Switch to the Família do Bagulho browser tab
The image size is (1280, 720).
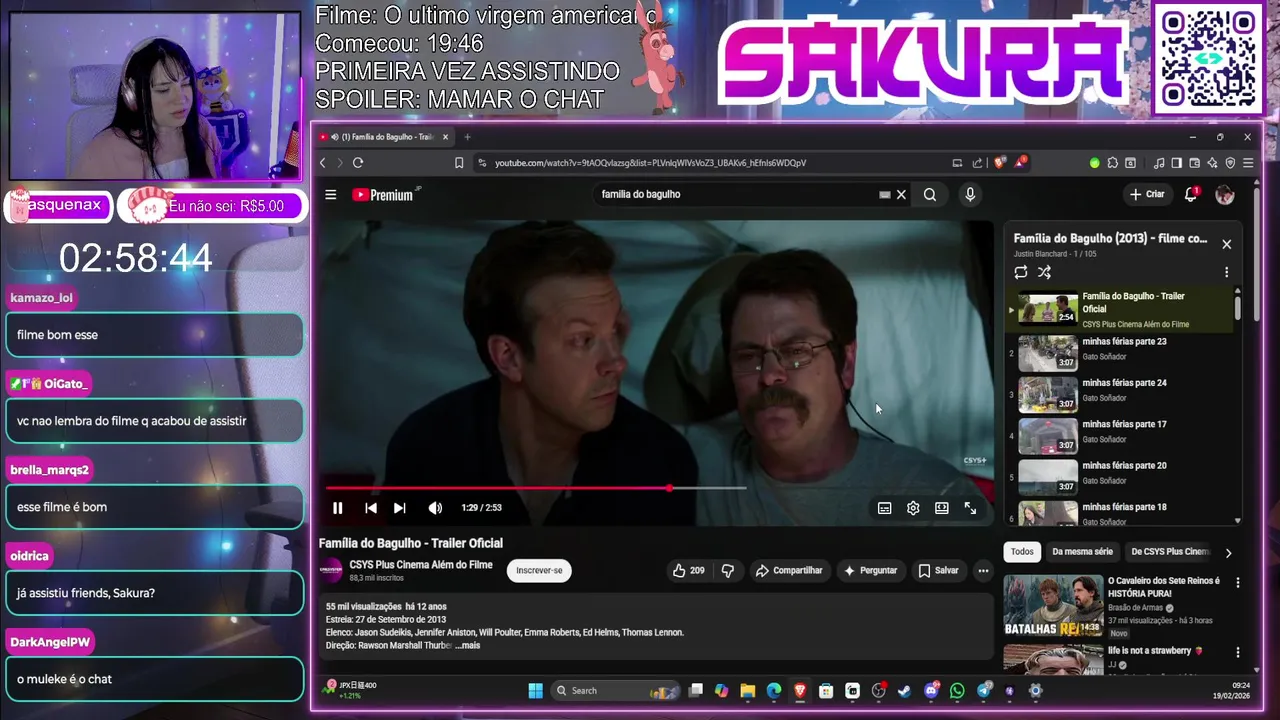387,137
